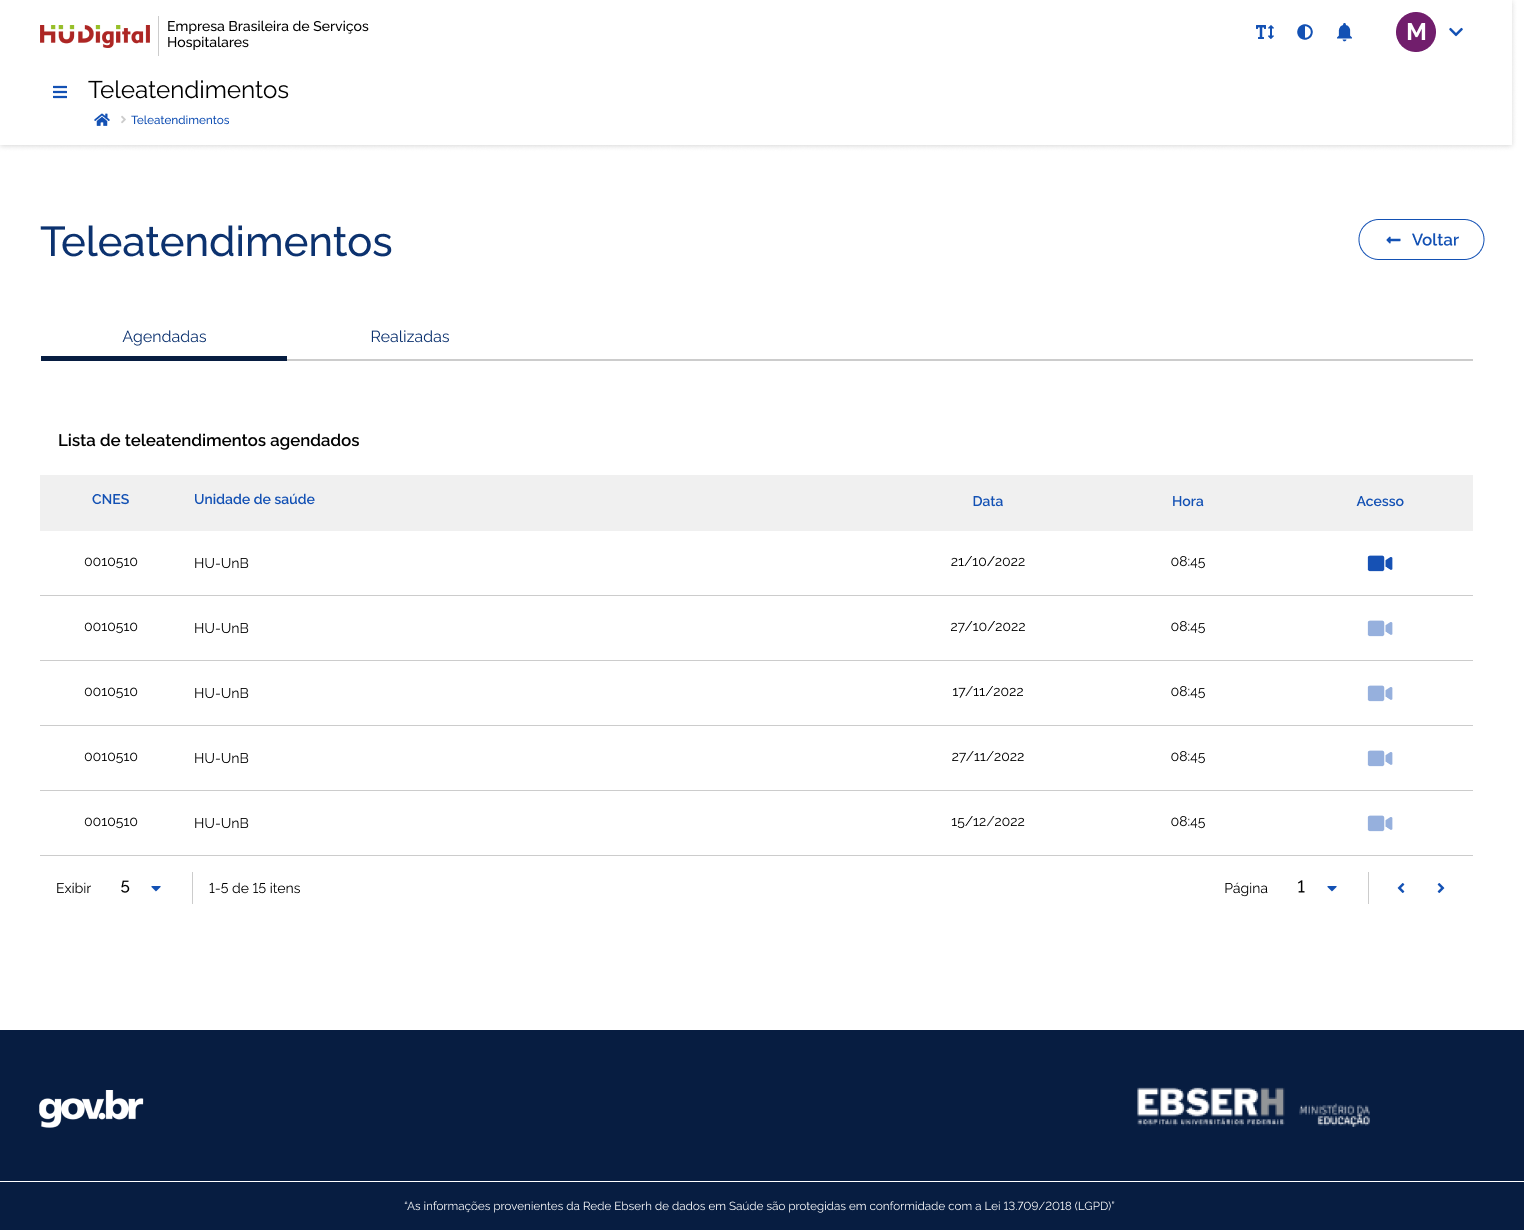1524x1230 pixels.
Task: Click the Ministério da Educação footer logo
Action: point(1334,1115)
